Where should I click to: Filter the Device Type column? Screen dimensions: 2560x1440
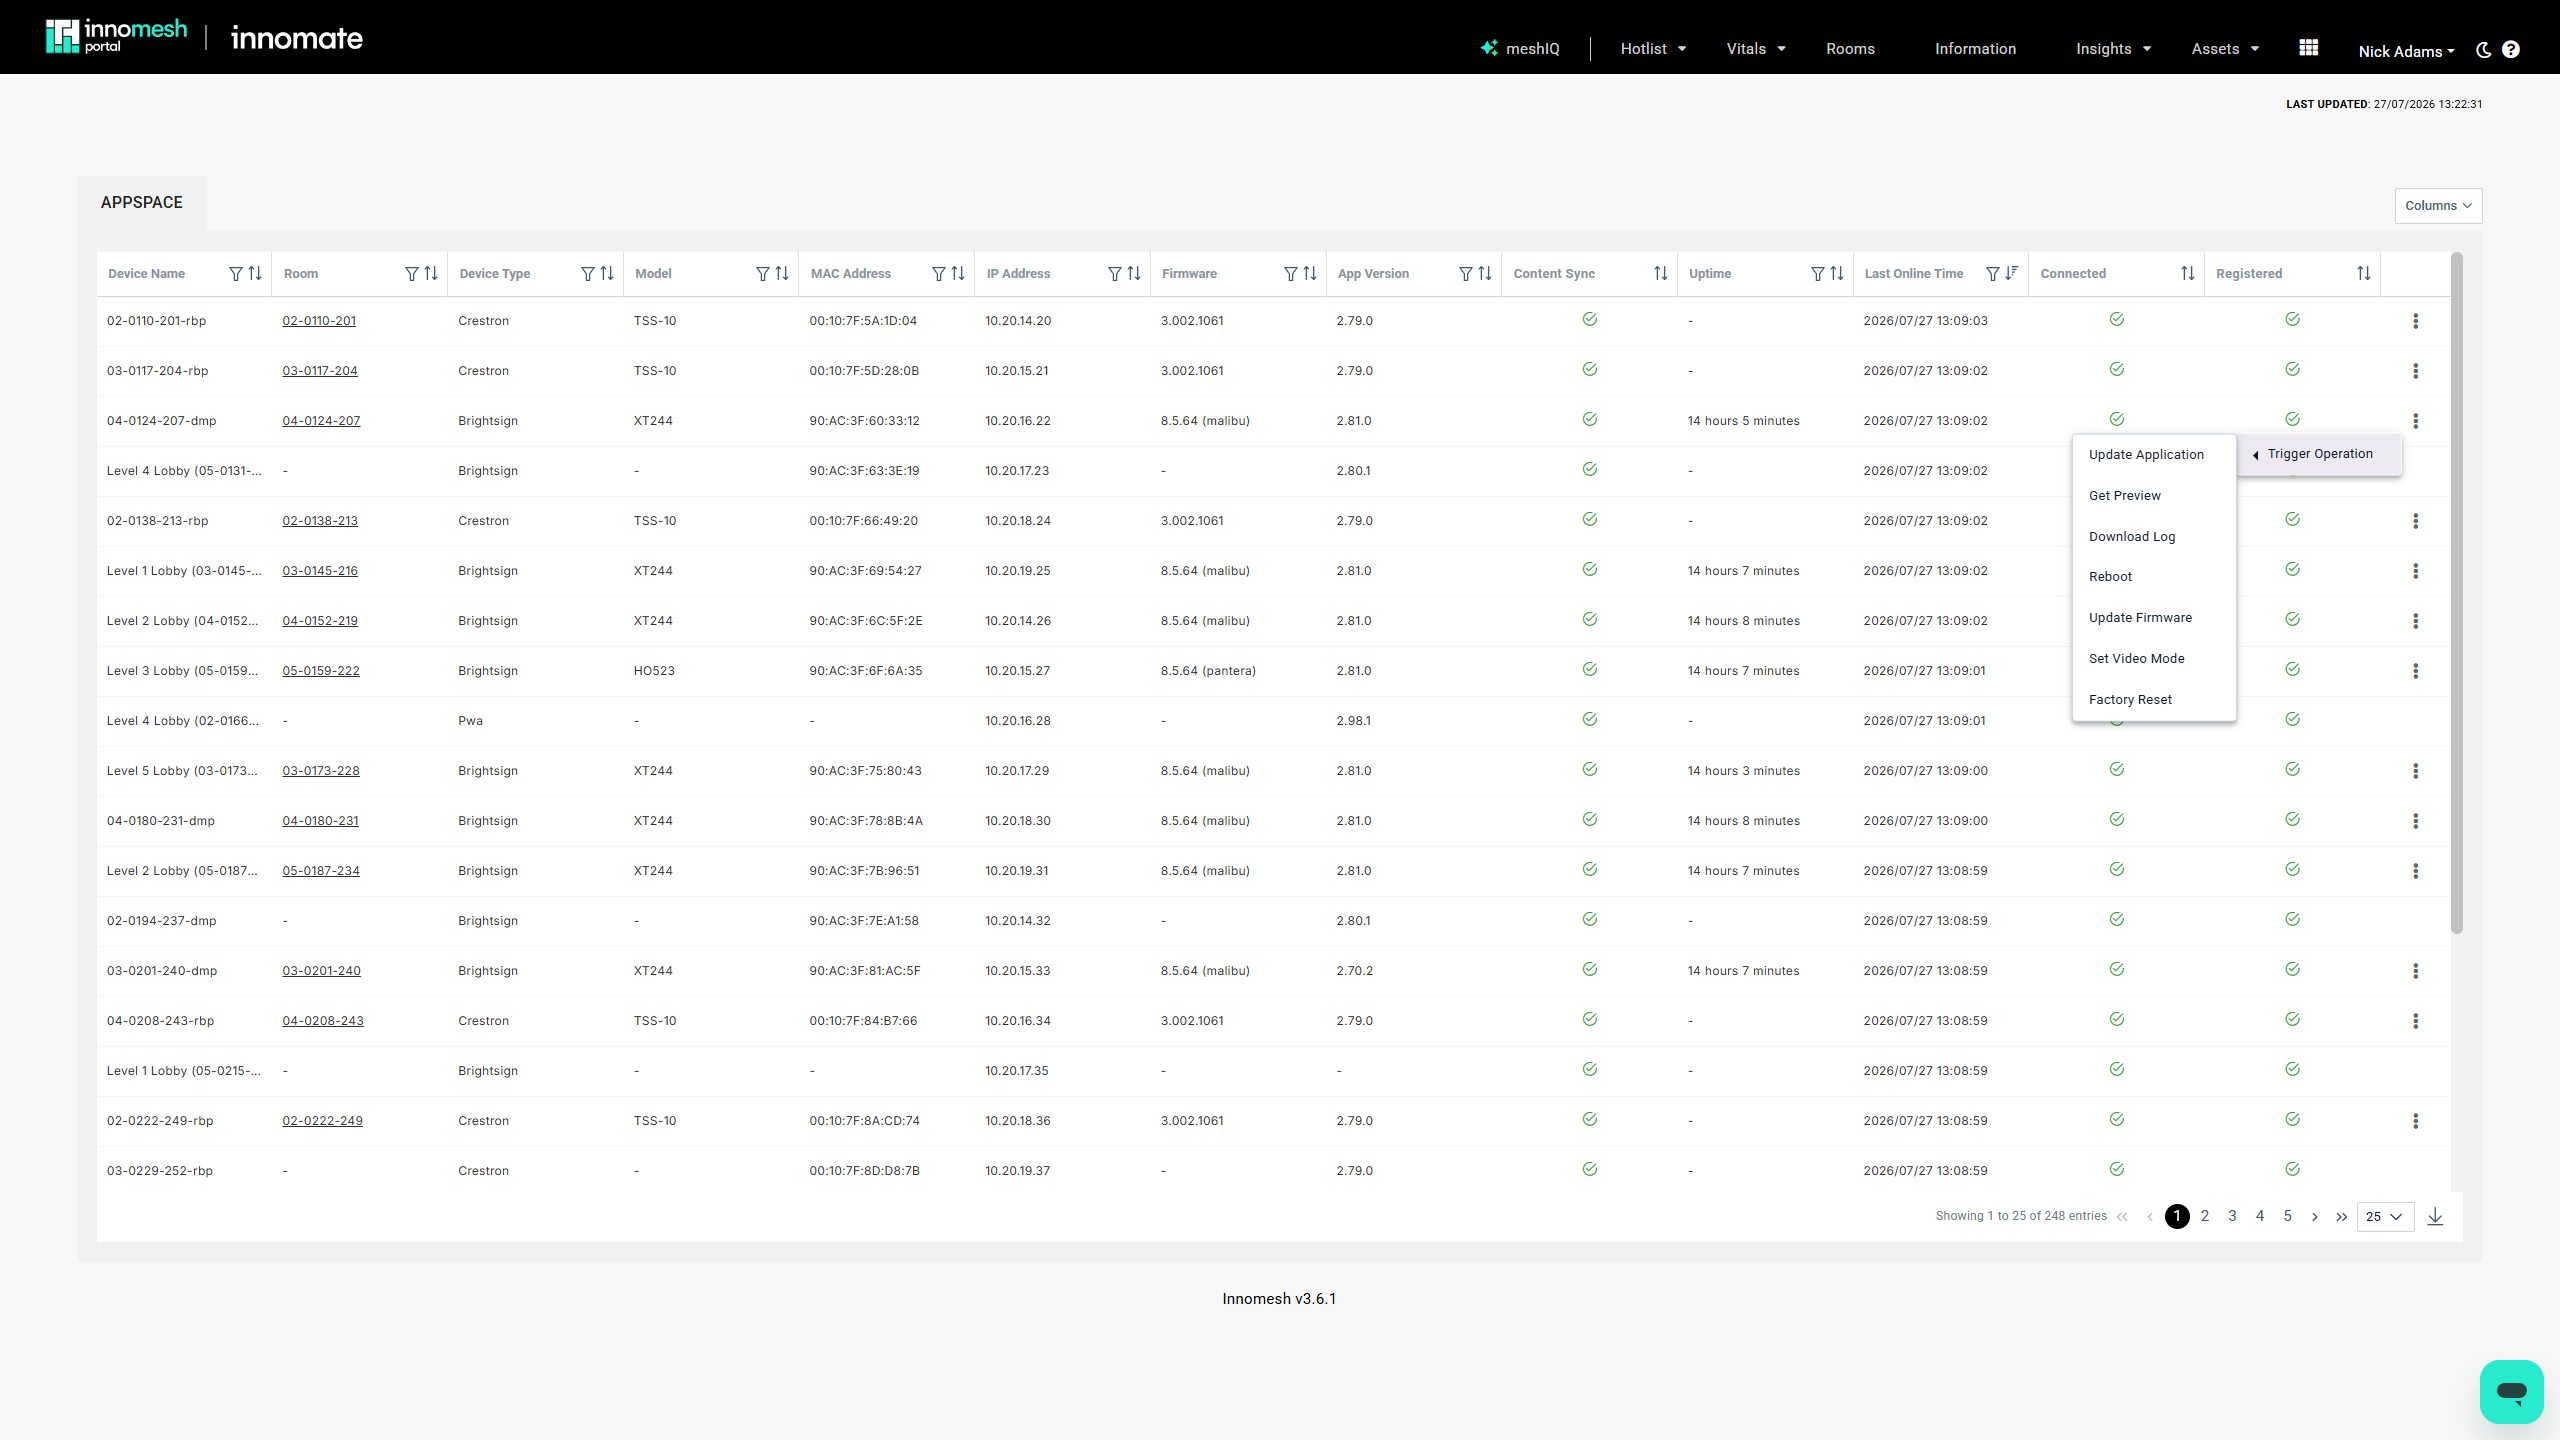click(x=588, y=274)
